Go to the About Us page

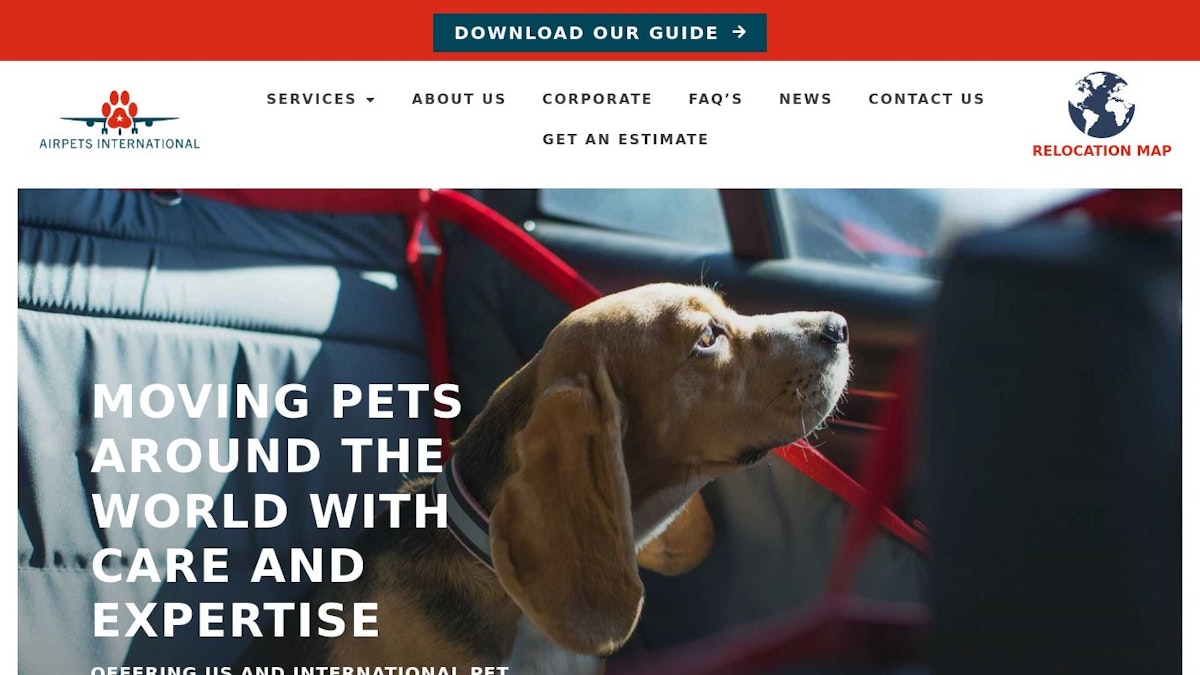459,99
